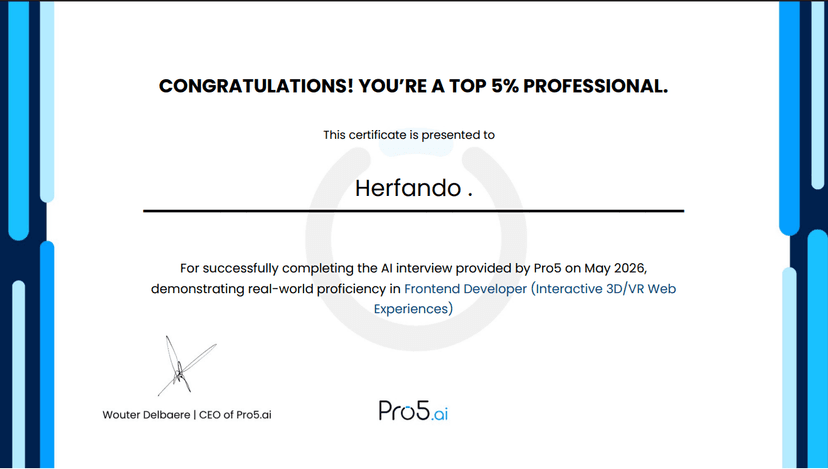The image size is (828, 469).
Task: Select the recipient name 'Herfando .'
Action: tap(413, 188)
